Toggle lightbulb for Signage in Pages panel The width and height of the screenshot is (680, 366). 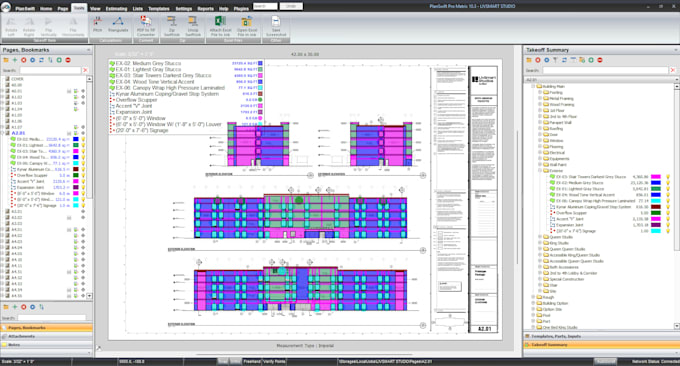point(83,206)
